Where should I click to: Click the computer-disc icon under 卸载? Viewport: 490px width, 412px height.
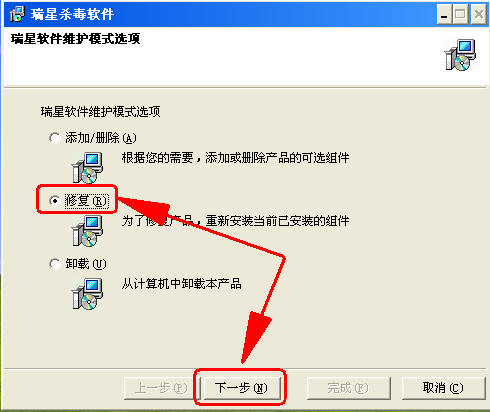point(88,294)
